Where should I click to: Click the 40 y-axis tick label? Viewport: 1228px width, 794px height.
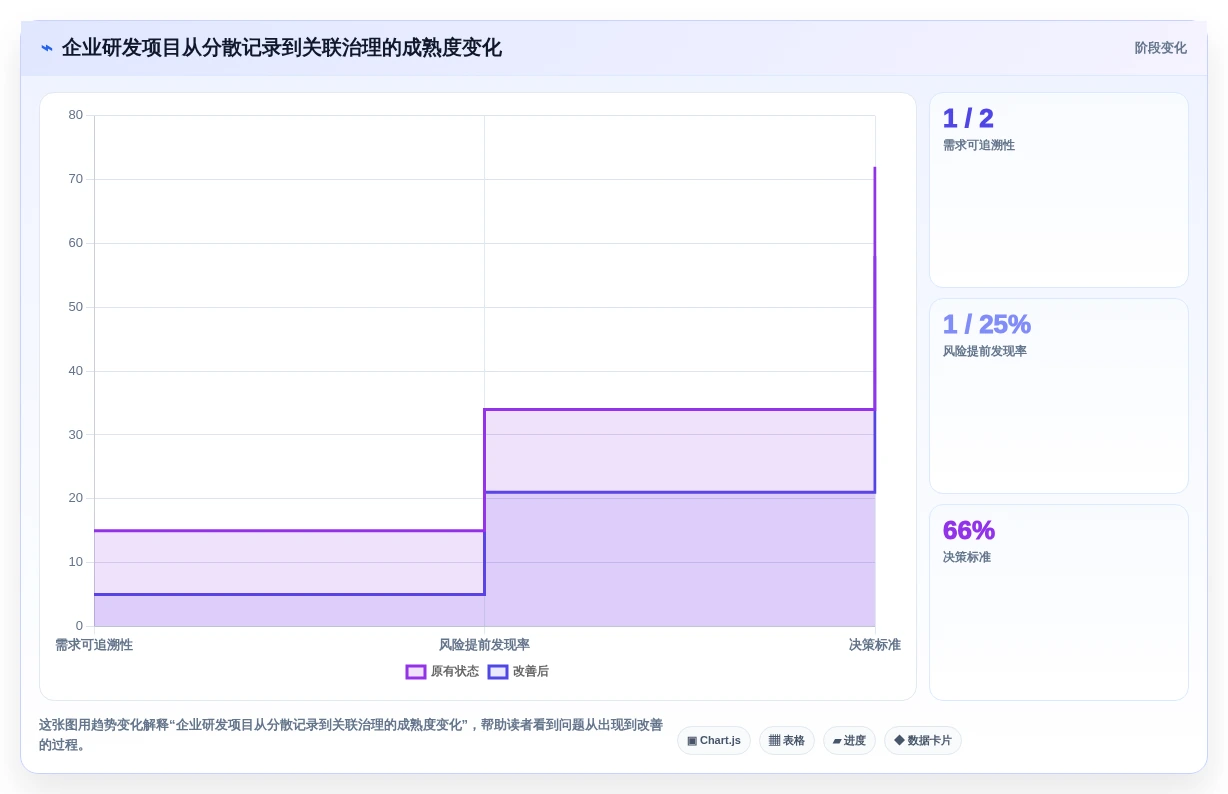(x=76, y=371)
